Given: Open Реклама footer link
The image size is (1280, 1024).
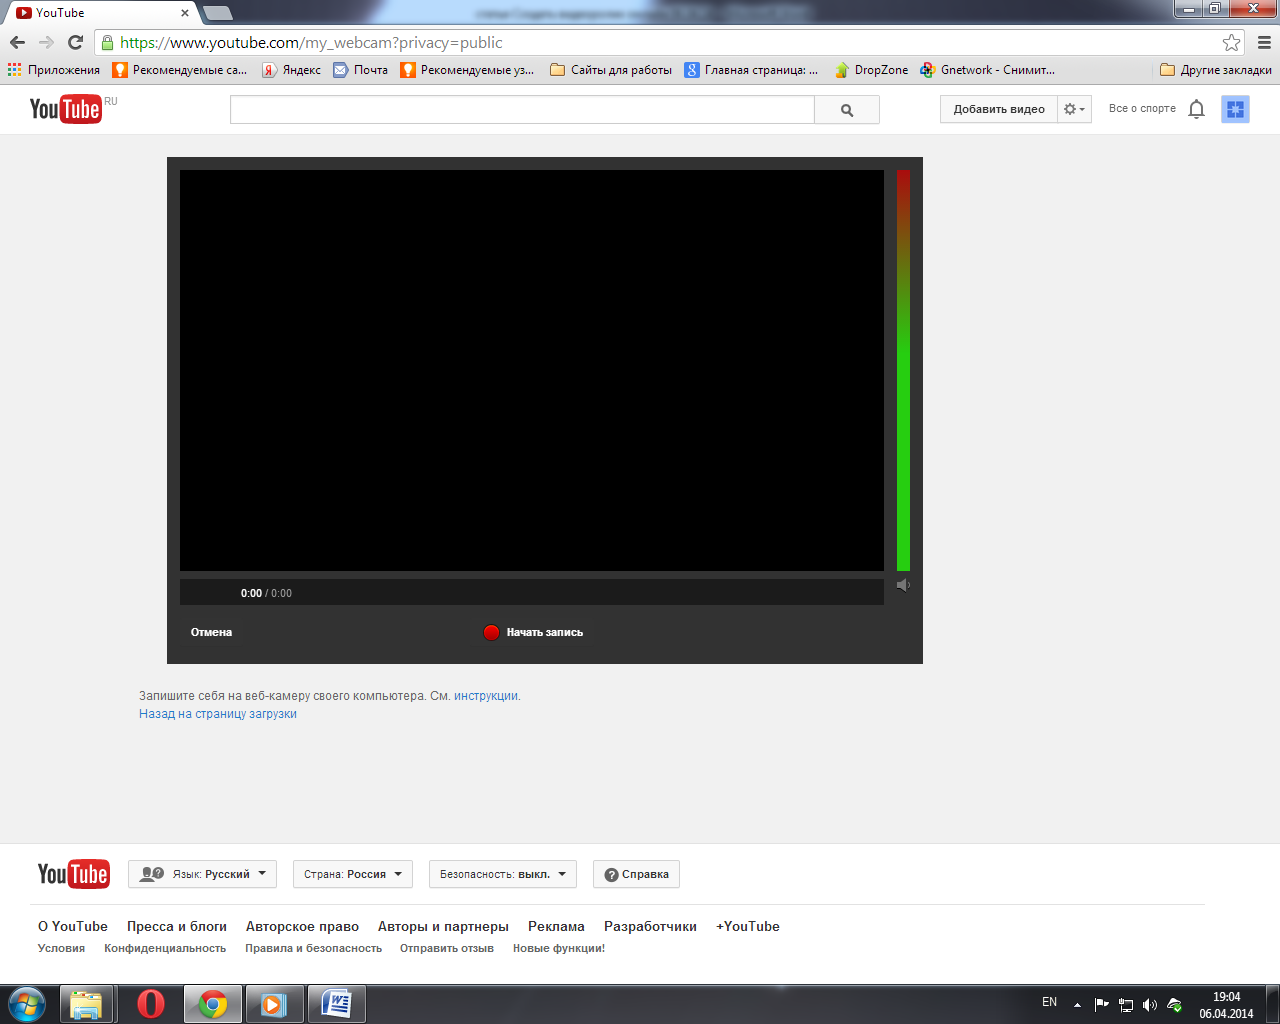Looking at the screenshot, I should [556, 927].
